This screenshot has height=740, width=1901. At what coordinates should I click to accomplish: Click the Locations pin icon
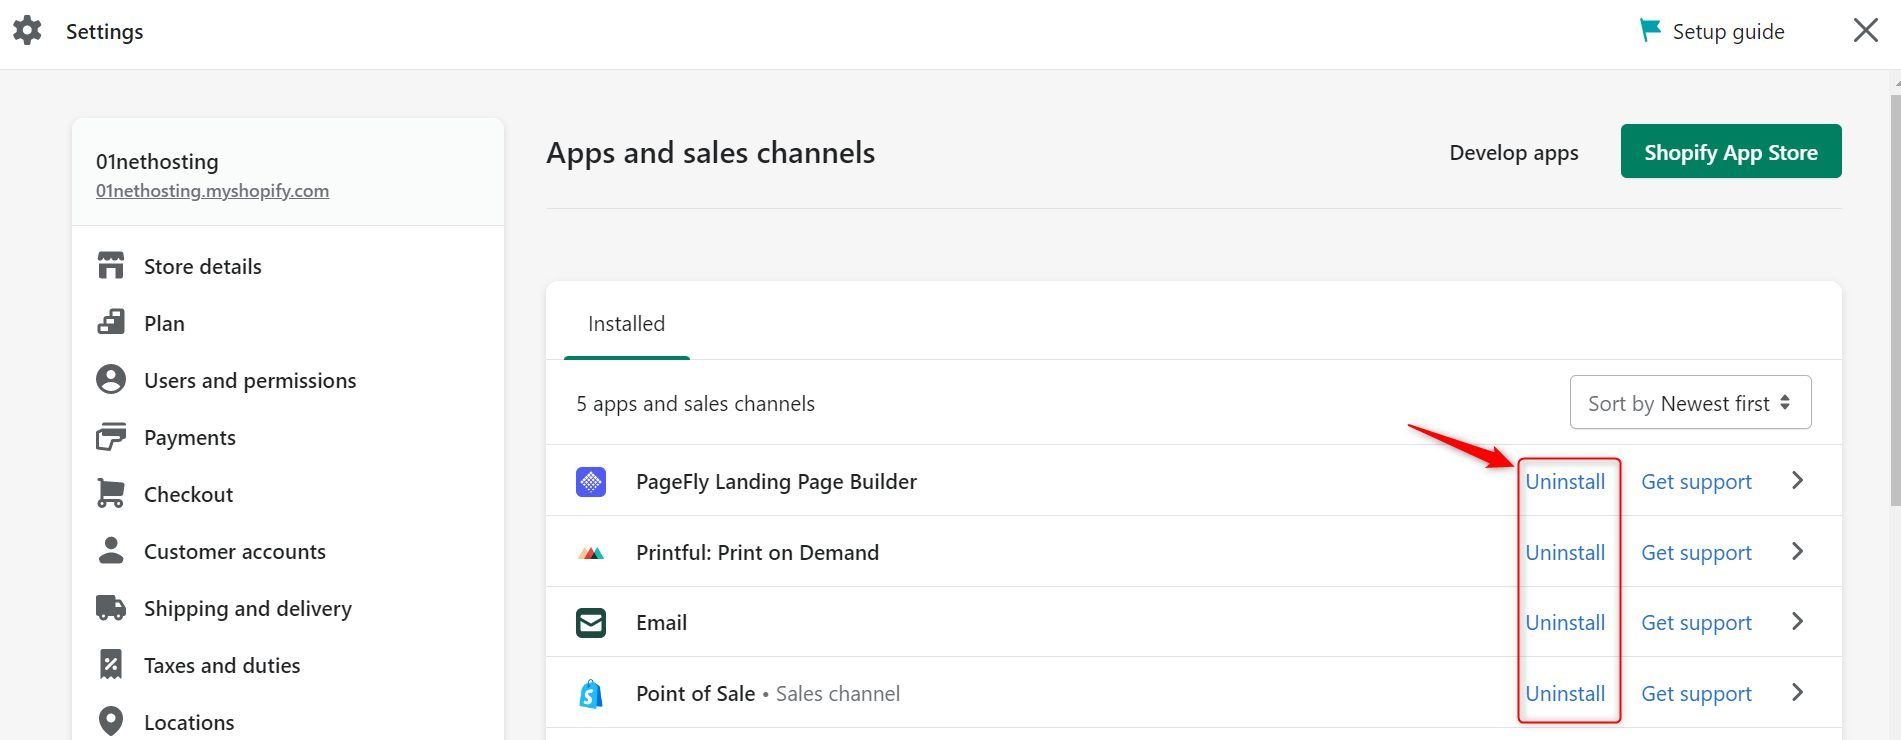(x=111, y=722)
